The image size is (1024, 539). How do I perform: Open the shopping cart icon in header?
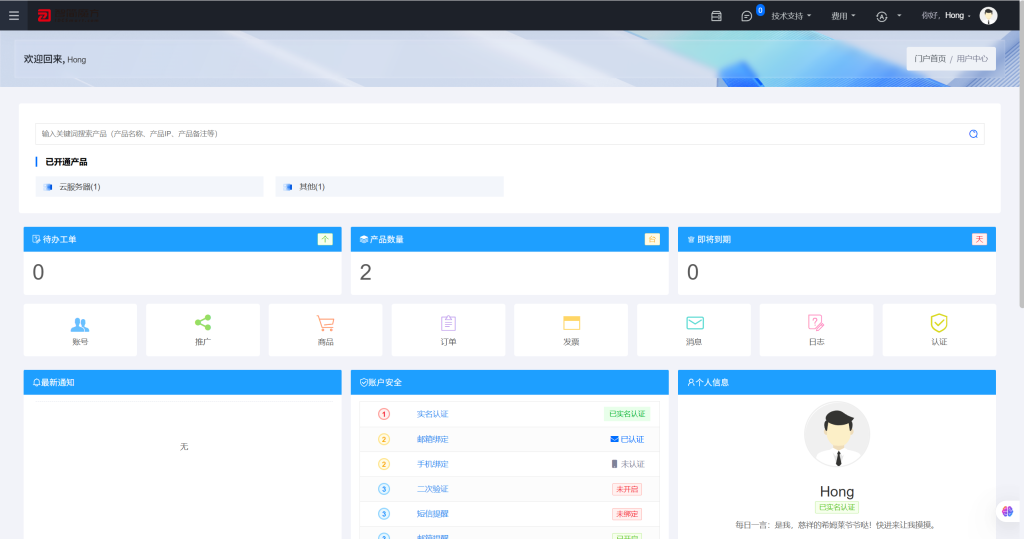tap(716, 16)
